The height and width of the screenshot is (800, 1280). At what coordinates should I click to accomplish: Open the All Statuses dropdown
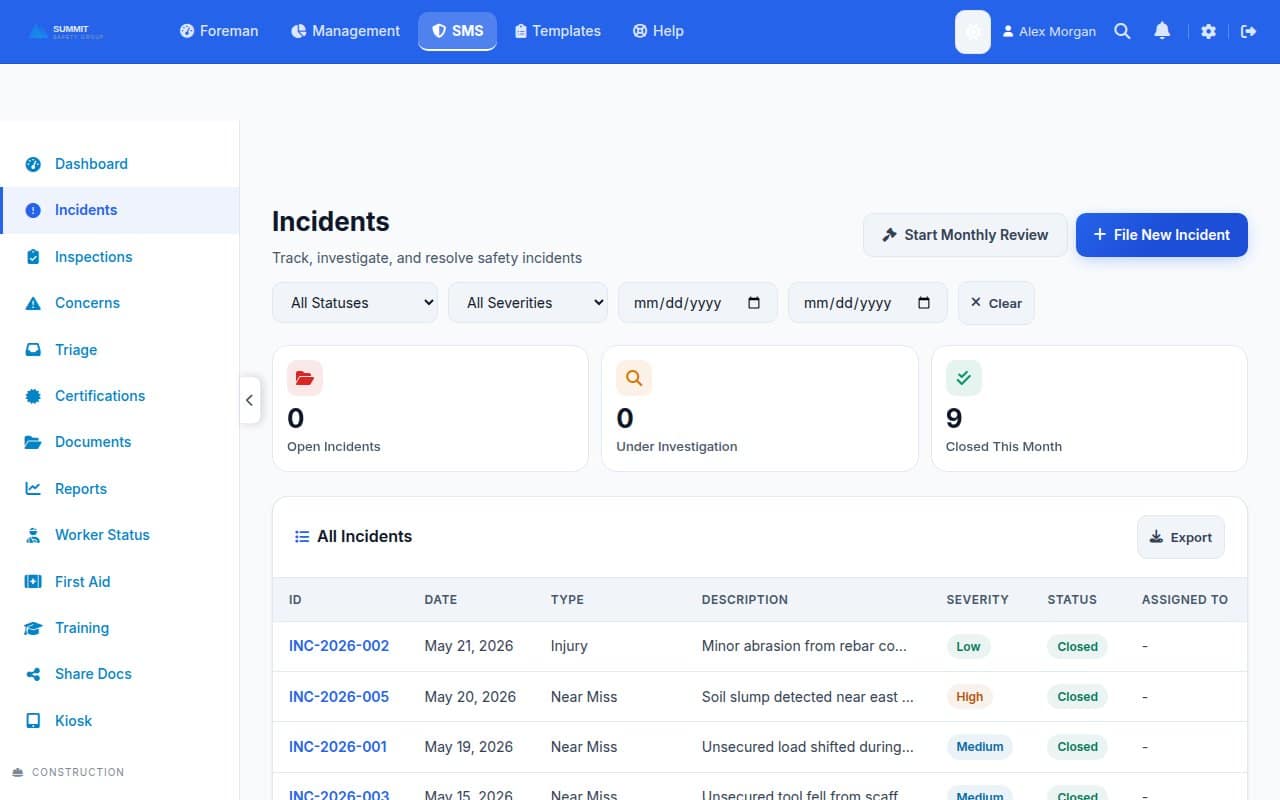tap(355, 303)
